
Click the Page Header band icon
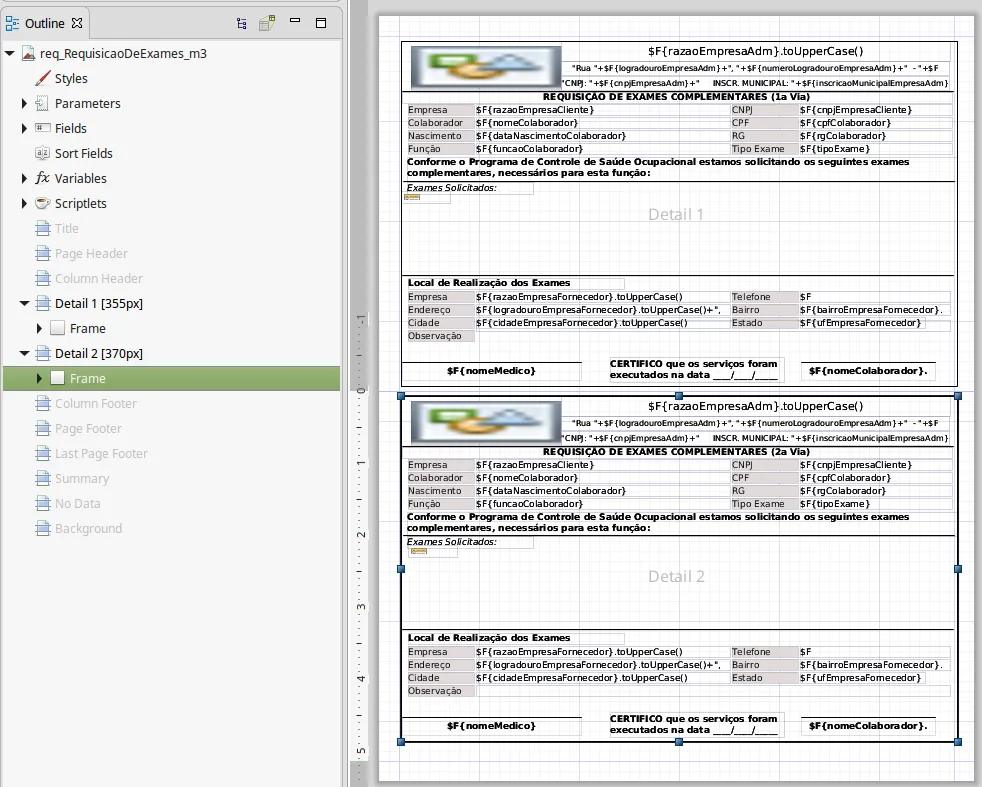click(43, 253)
